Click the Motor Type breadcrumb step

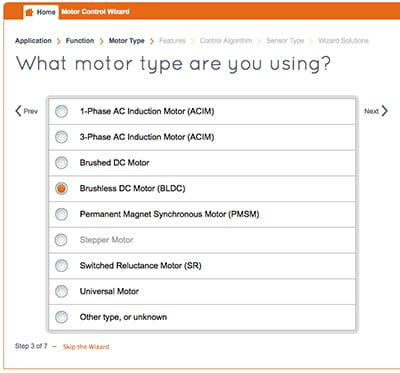127,41
